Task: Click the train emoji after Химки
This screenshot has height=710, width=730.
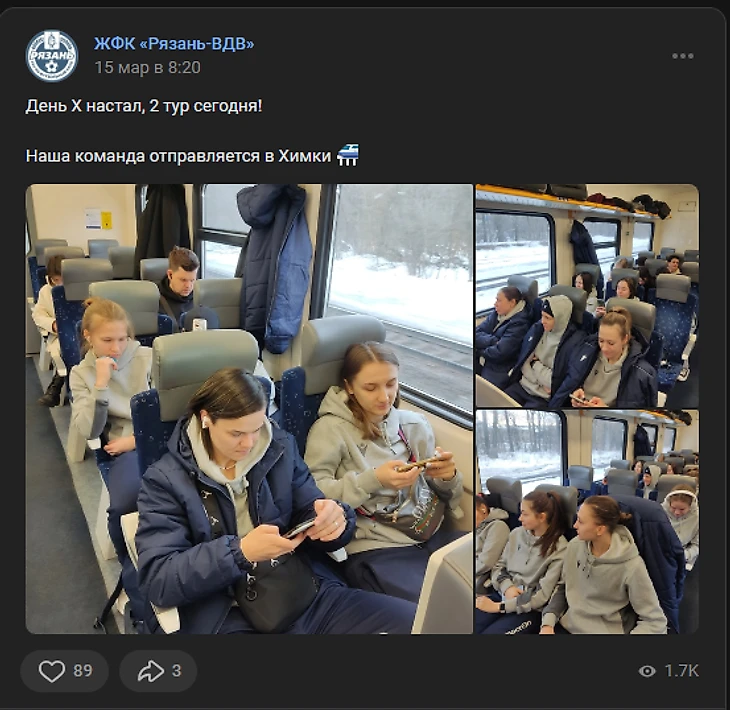Action: (348, 155)
